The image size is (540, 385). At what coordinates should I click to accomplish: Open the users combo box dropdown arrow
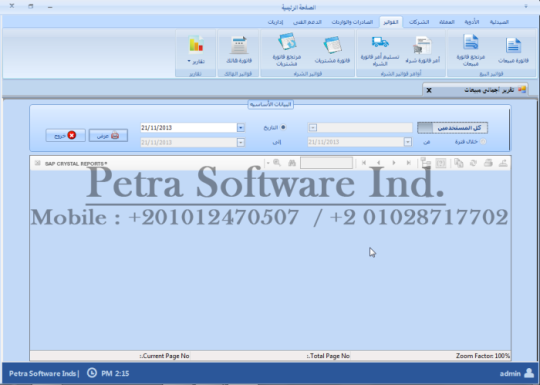point(312,128)
